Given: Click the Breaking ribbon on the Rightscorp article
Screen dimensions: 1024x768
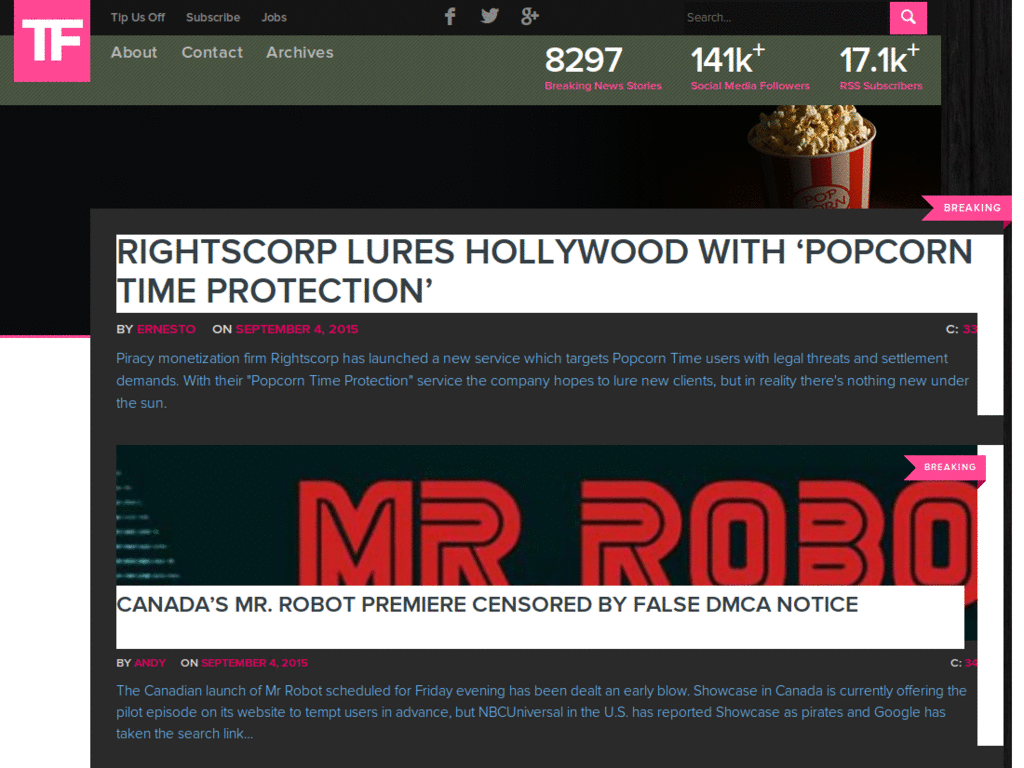Looking at the screenshot, I should click(x=968, y=208).
